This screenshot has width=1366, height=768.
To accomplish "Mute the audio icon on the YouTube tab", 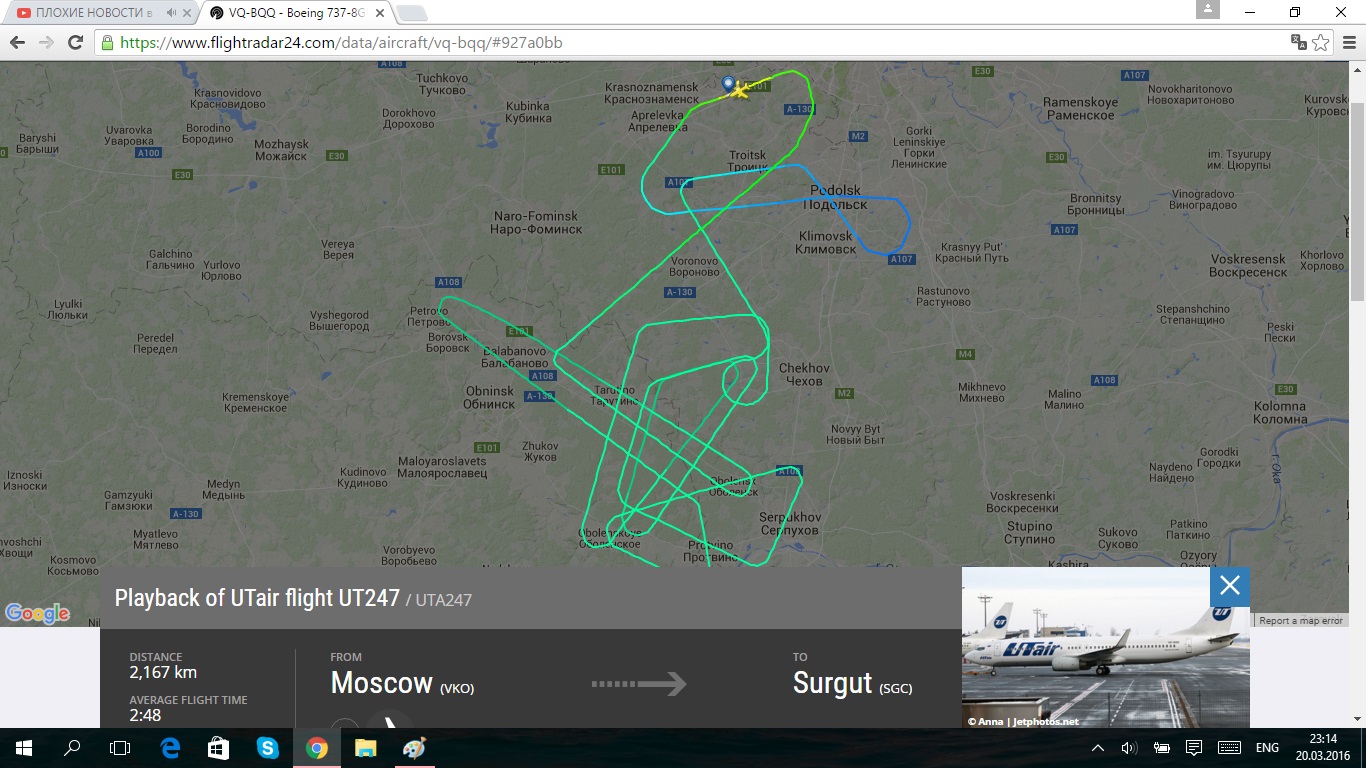I will [x=171, y=13].
